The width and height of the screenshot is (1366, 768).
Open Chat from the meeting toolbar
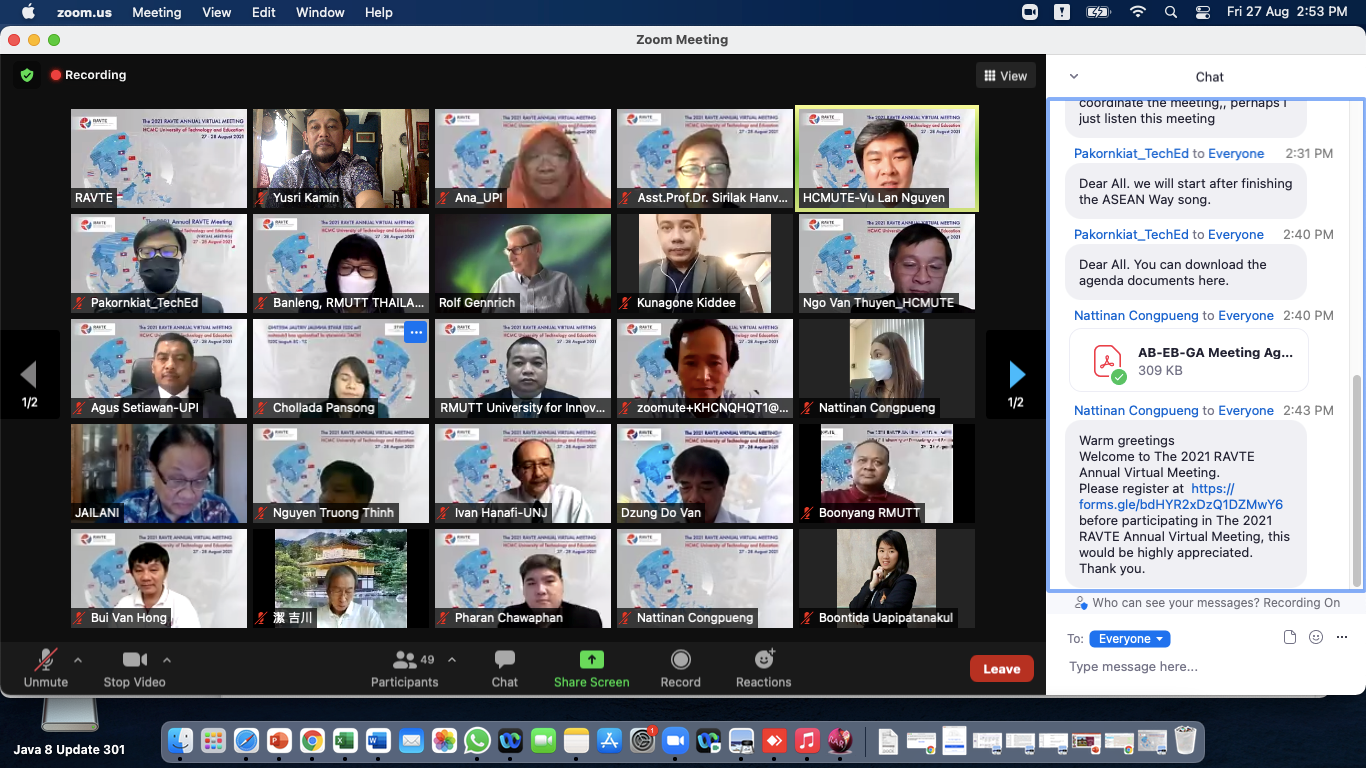[505, 667]
